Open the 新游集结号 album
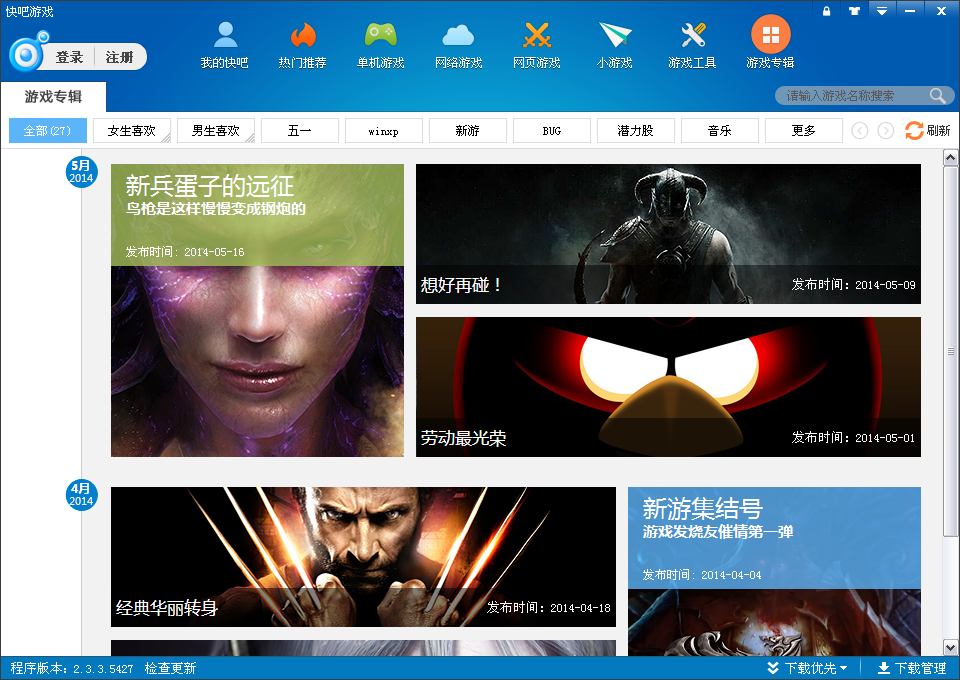 [774, 571]
